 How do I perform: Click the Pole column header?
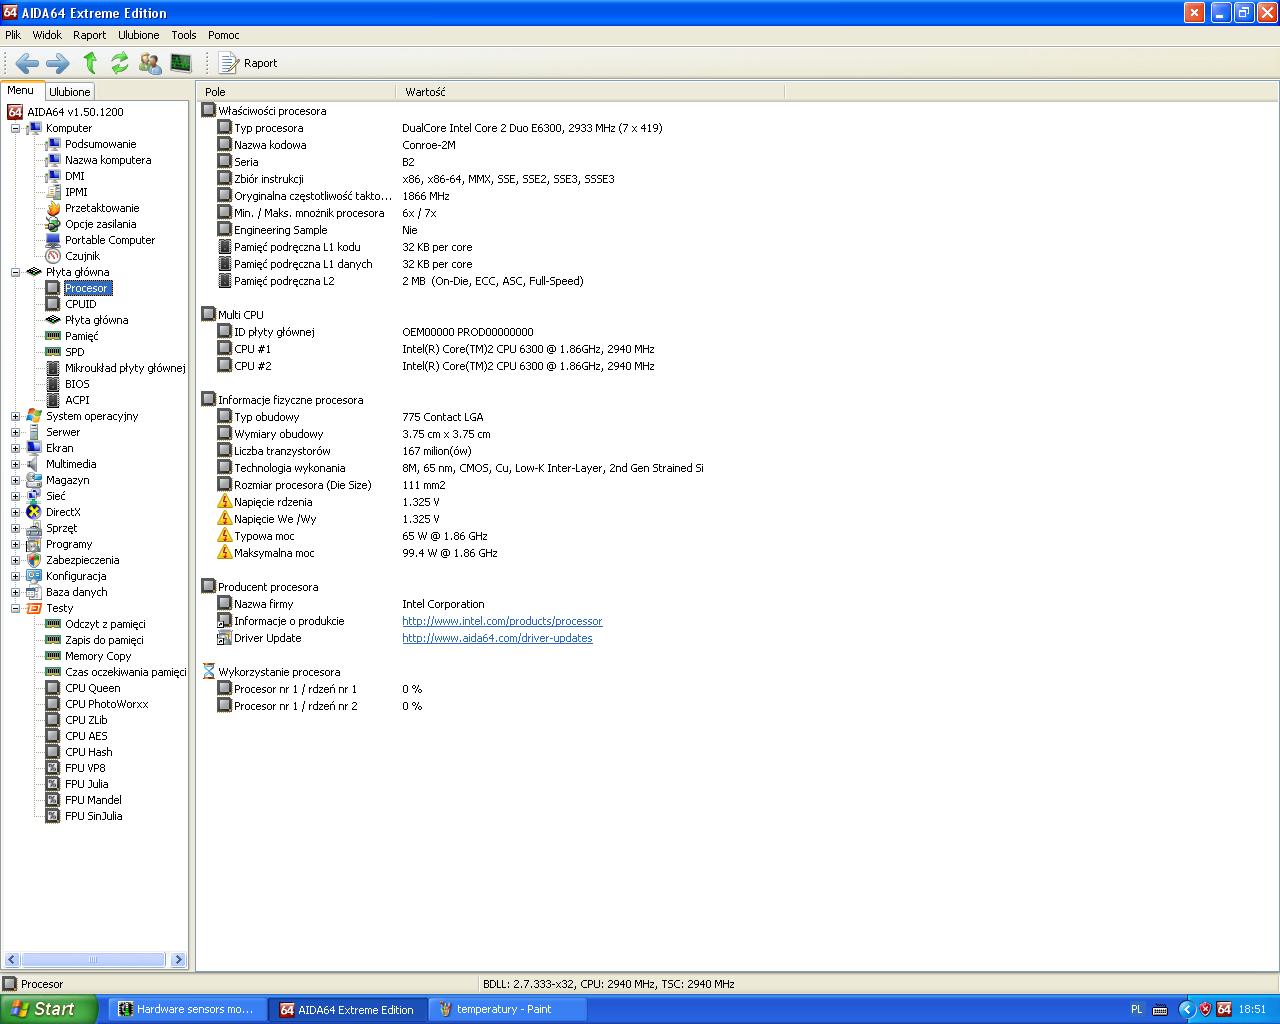[296, 92]
